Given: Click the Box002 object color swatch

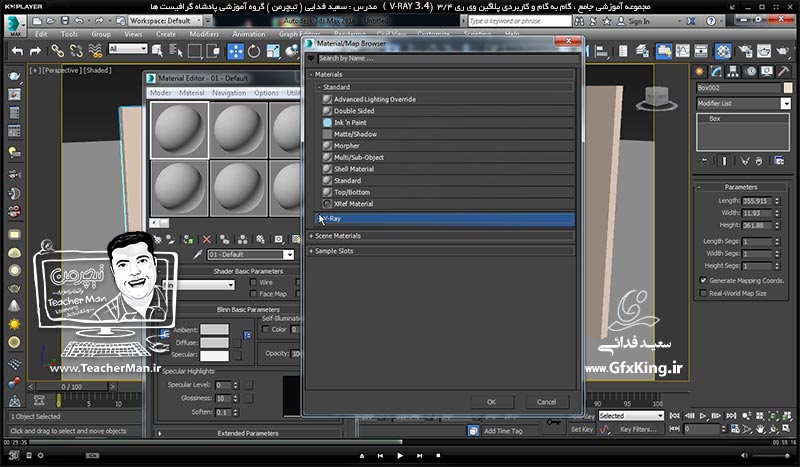Looking at the screenshot, I should point(788,88).
